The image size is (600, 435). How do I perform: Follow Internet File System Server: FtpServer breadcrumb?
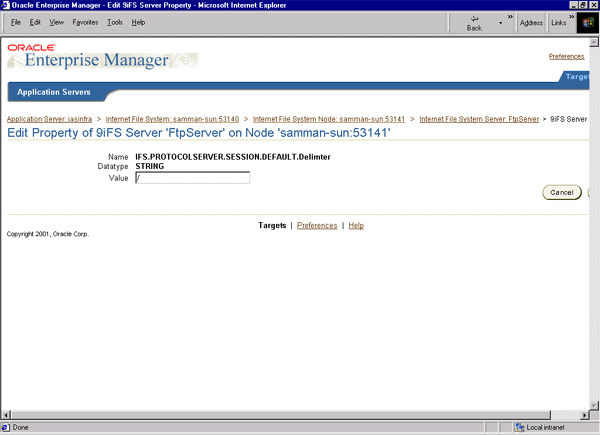click(479, 119)
